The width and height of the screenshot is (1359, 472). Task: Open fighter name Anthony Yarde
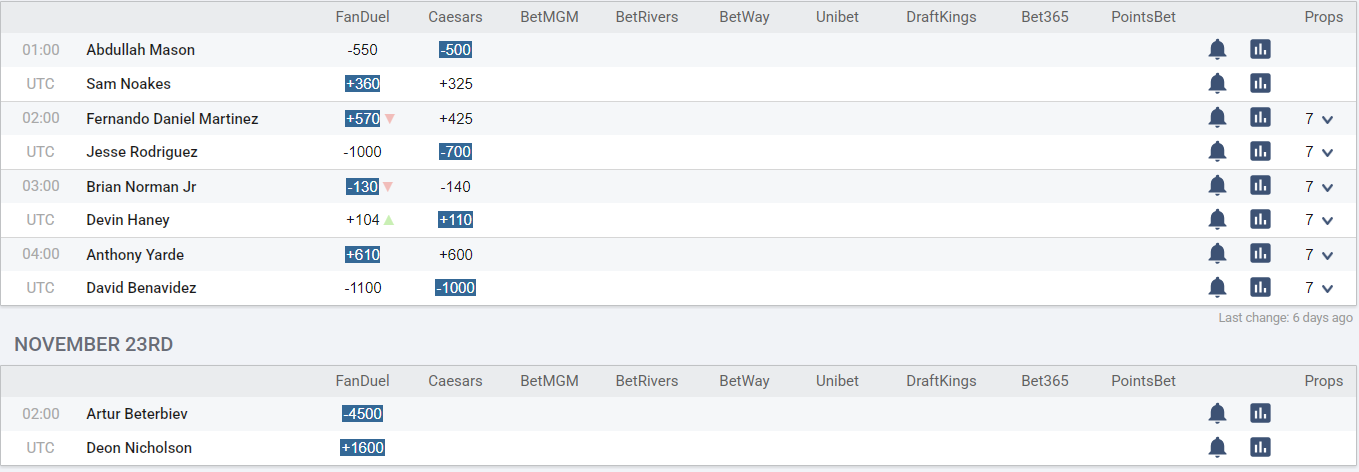pyautogui.click(x=135, y=255)
